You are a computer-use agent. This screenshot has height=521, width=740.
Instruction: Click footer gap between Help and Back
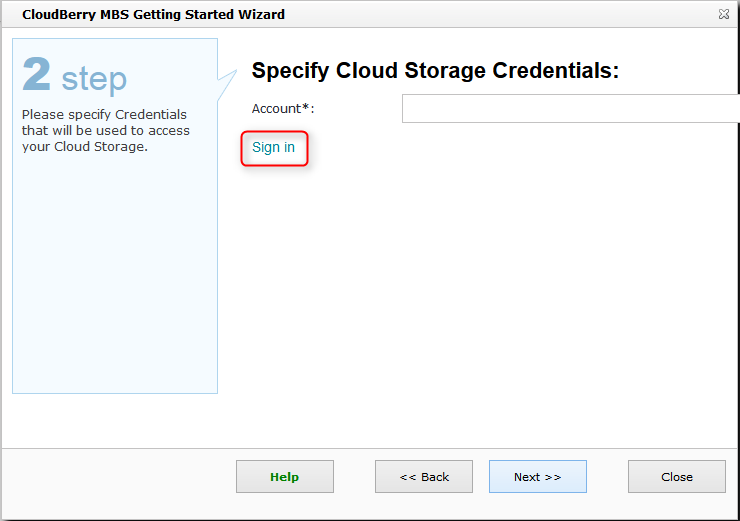click(354, 477)
